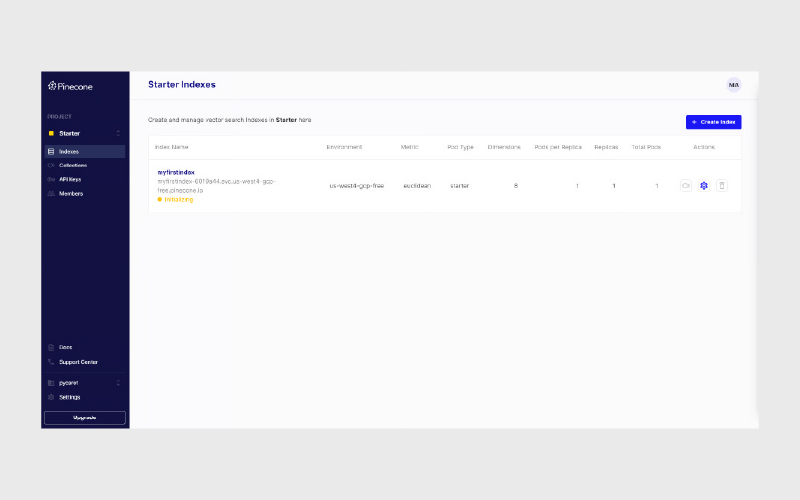Click the Pinecone logo in the sidebar
This screenshot has width=800, height=500.
(70, 86)
